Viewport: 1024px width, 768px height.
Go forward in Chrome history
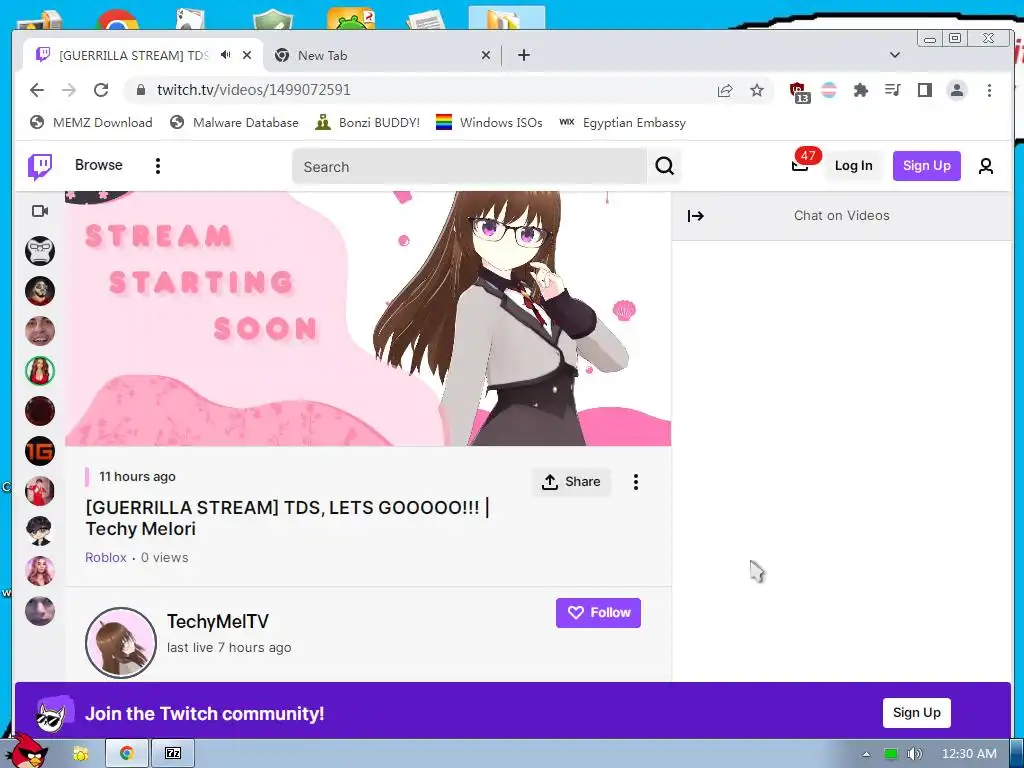[69, 90]
